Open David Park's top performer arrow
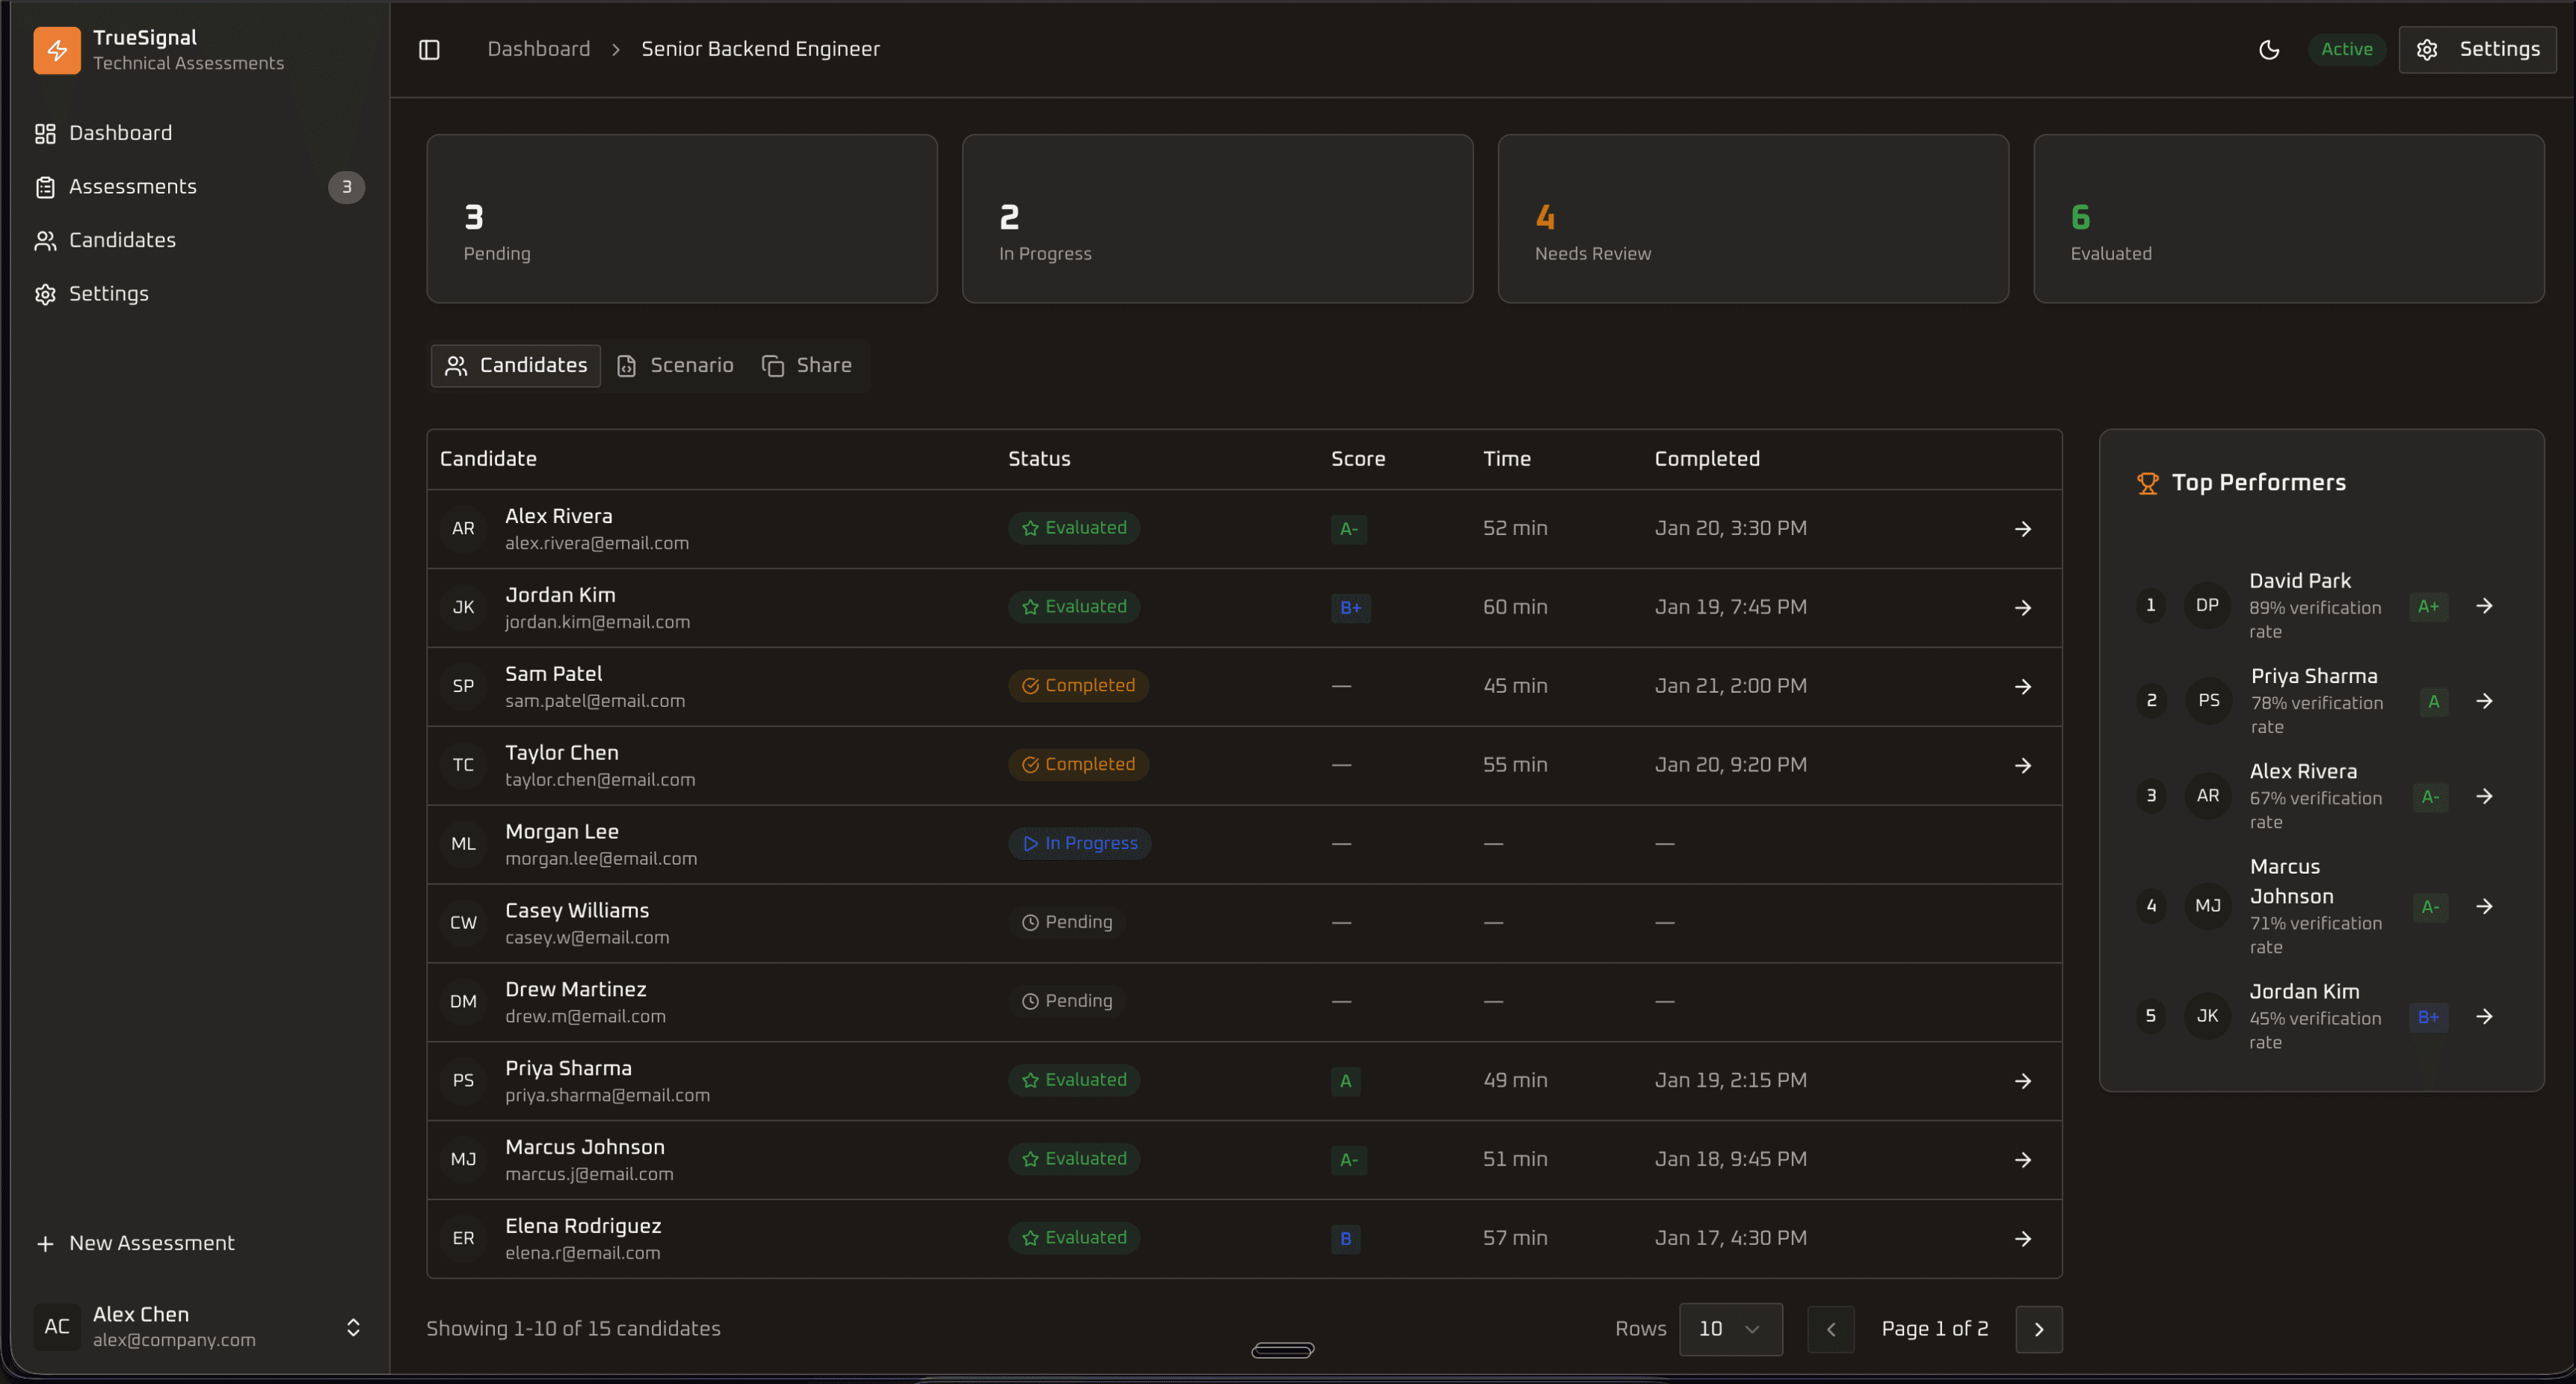 (x=2484, y=606)
